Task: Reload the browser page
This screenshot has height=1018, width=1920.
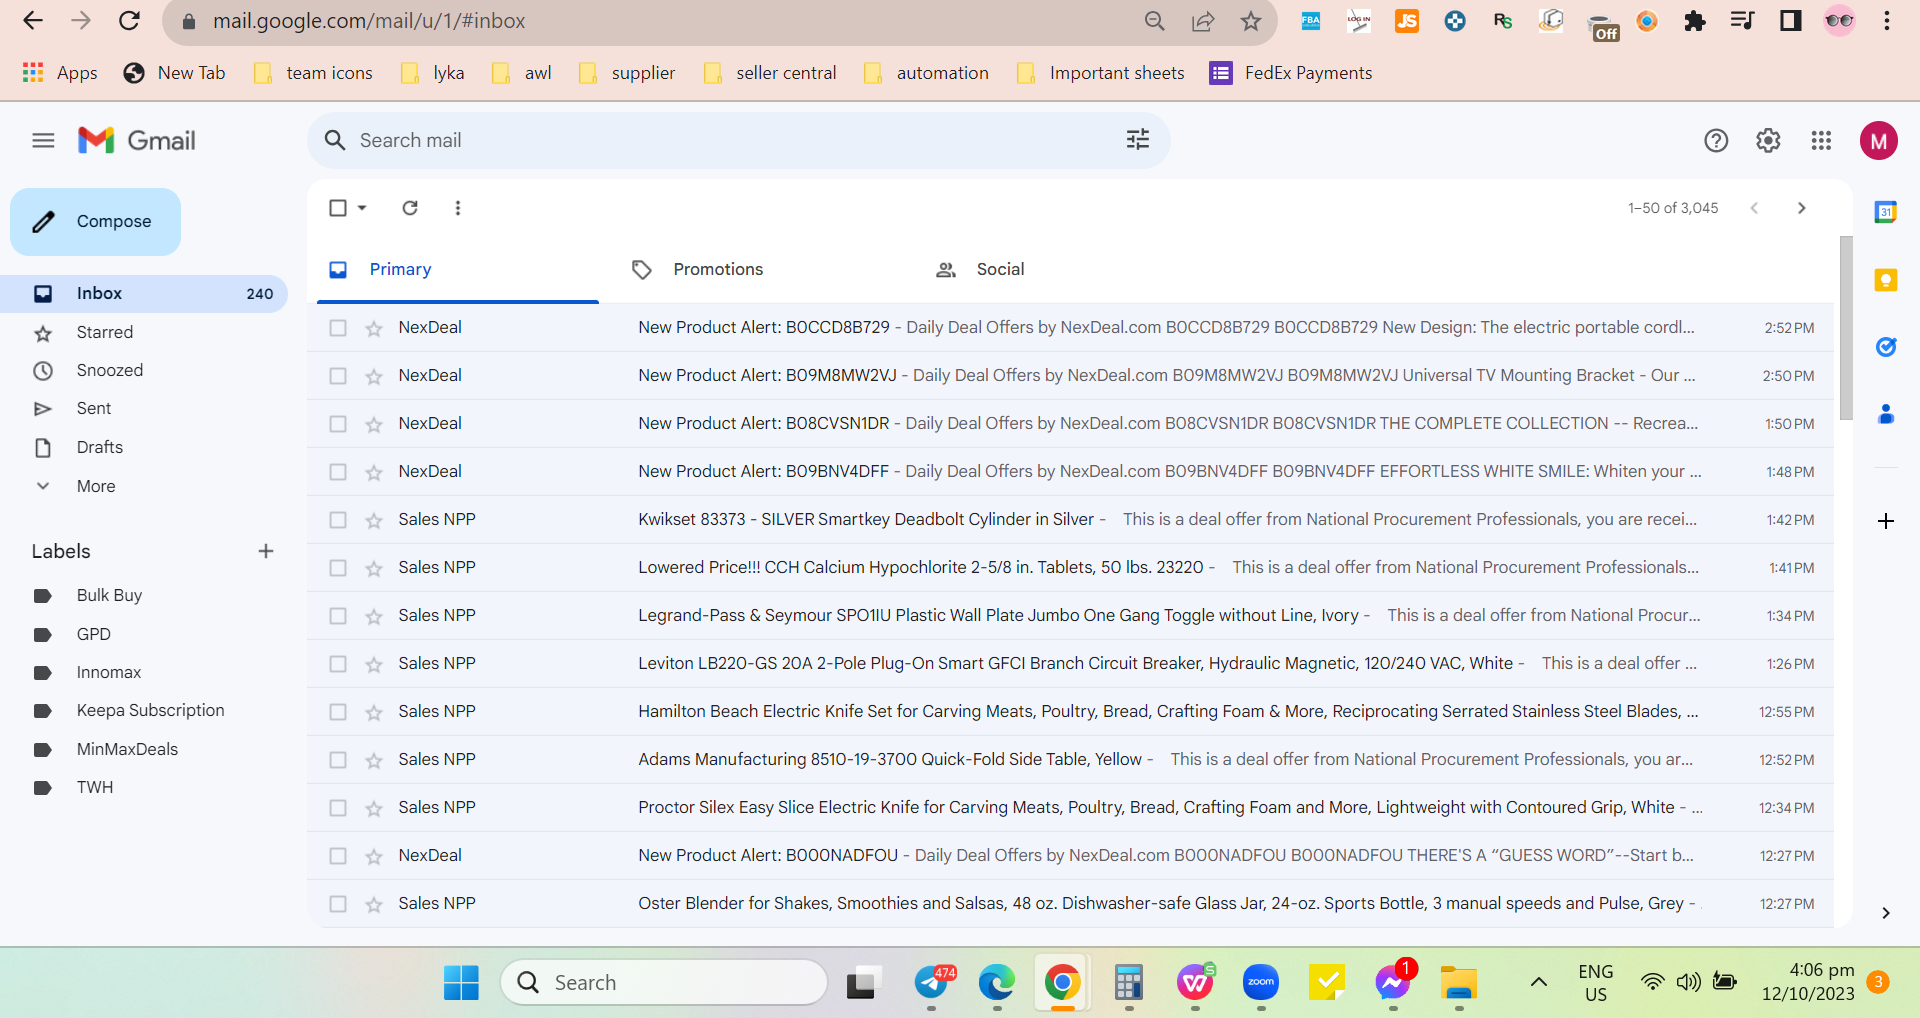Action: [x=129, y=21]
